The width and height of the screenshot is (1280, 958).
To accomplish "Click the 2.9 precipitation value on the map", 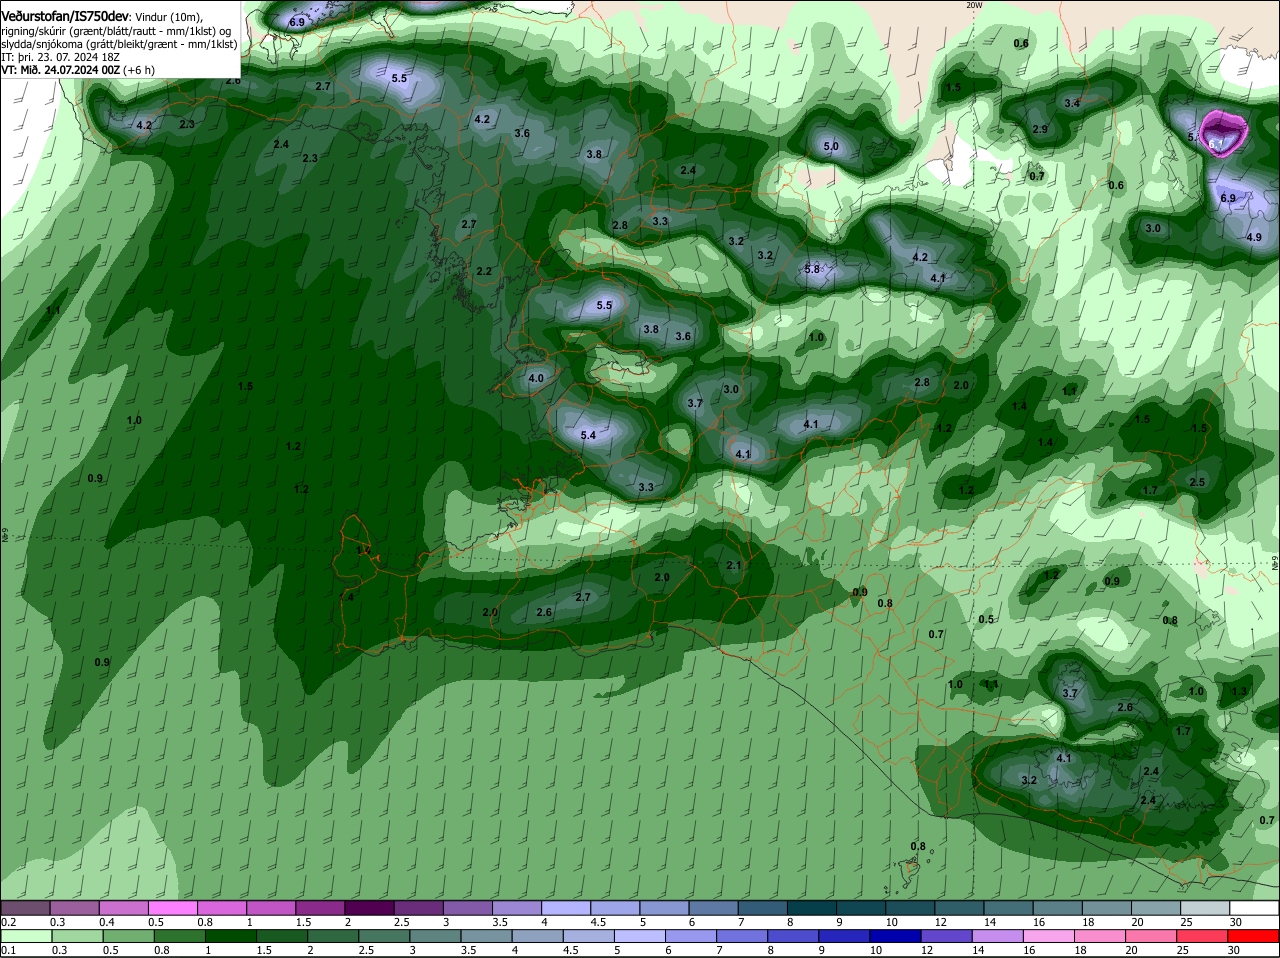I will tap(1040, 129).
